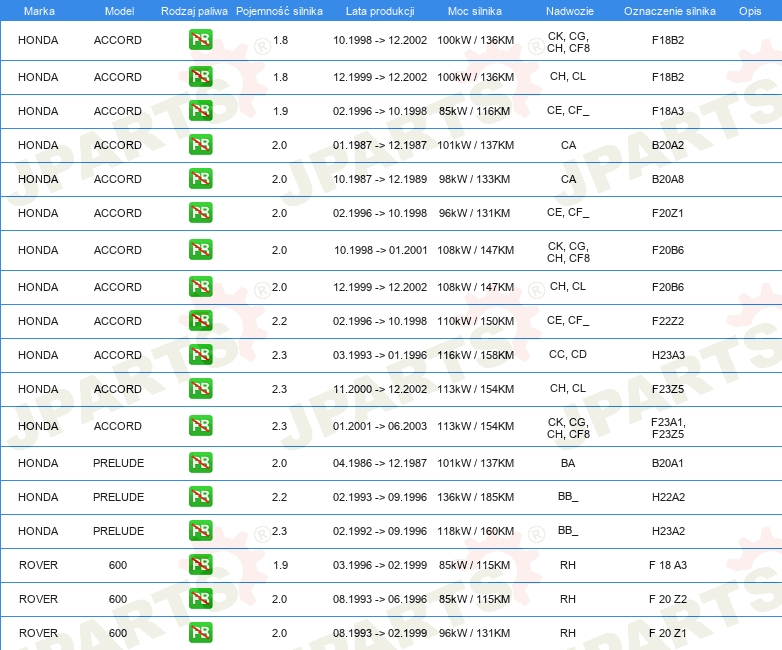Select the fuel icon in the F22Z2 row
This screenshot has height=650, width=782.
(x=200, y=320)
